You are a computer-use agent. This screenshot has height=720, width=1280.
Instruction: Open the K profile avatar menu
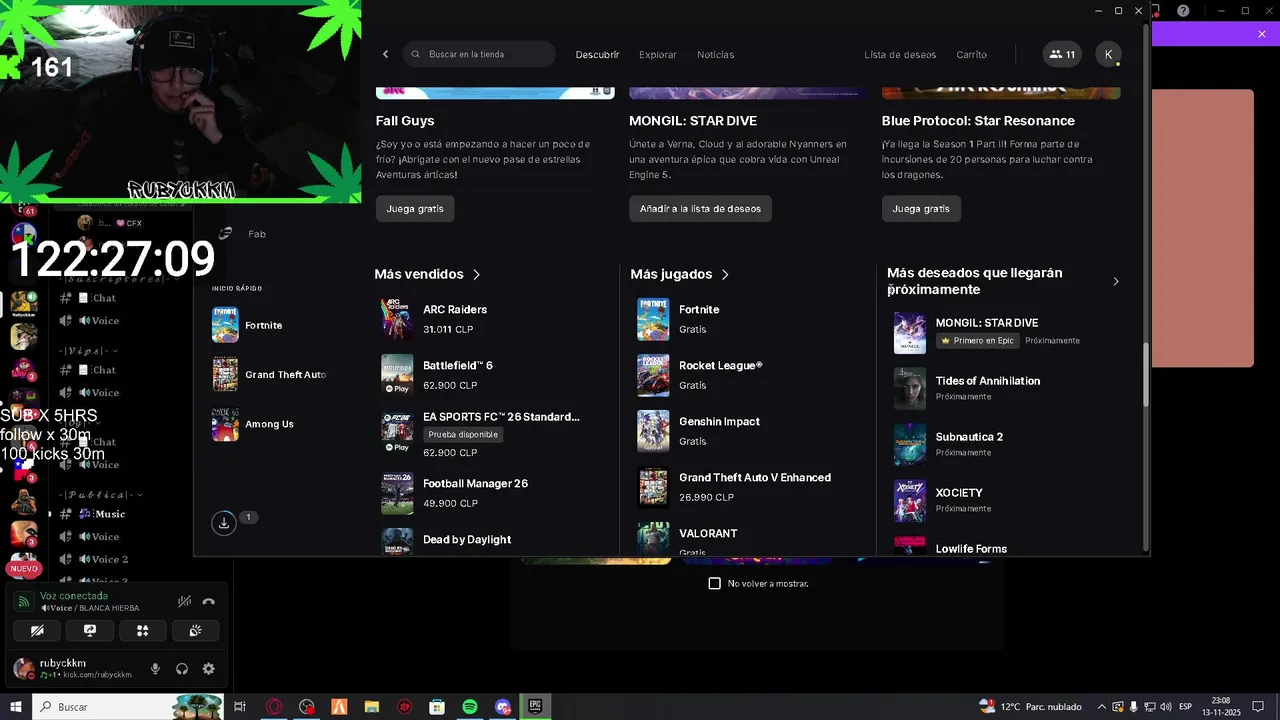1108,55
